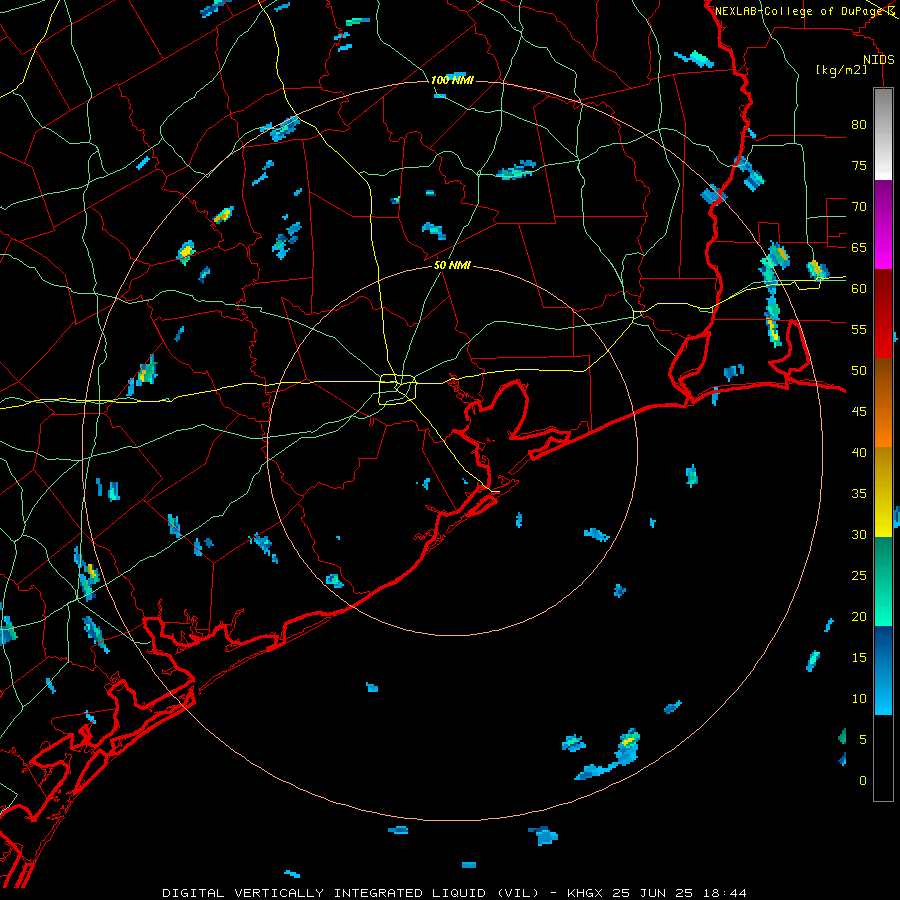
Task: Select the 15 value on the scale
Action: pos(859,657)
